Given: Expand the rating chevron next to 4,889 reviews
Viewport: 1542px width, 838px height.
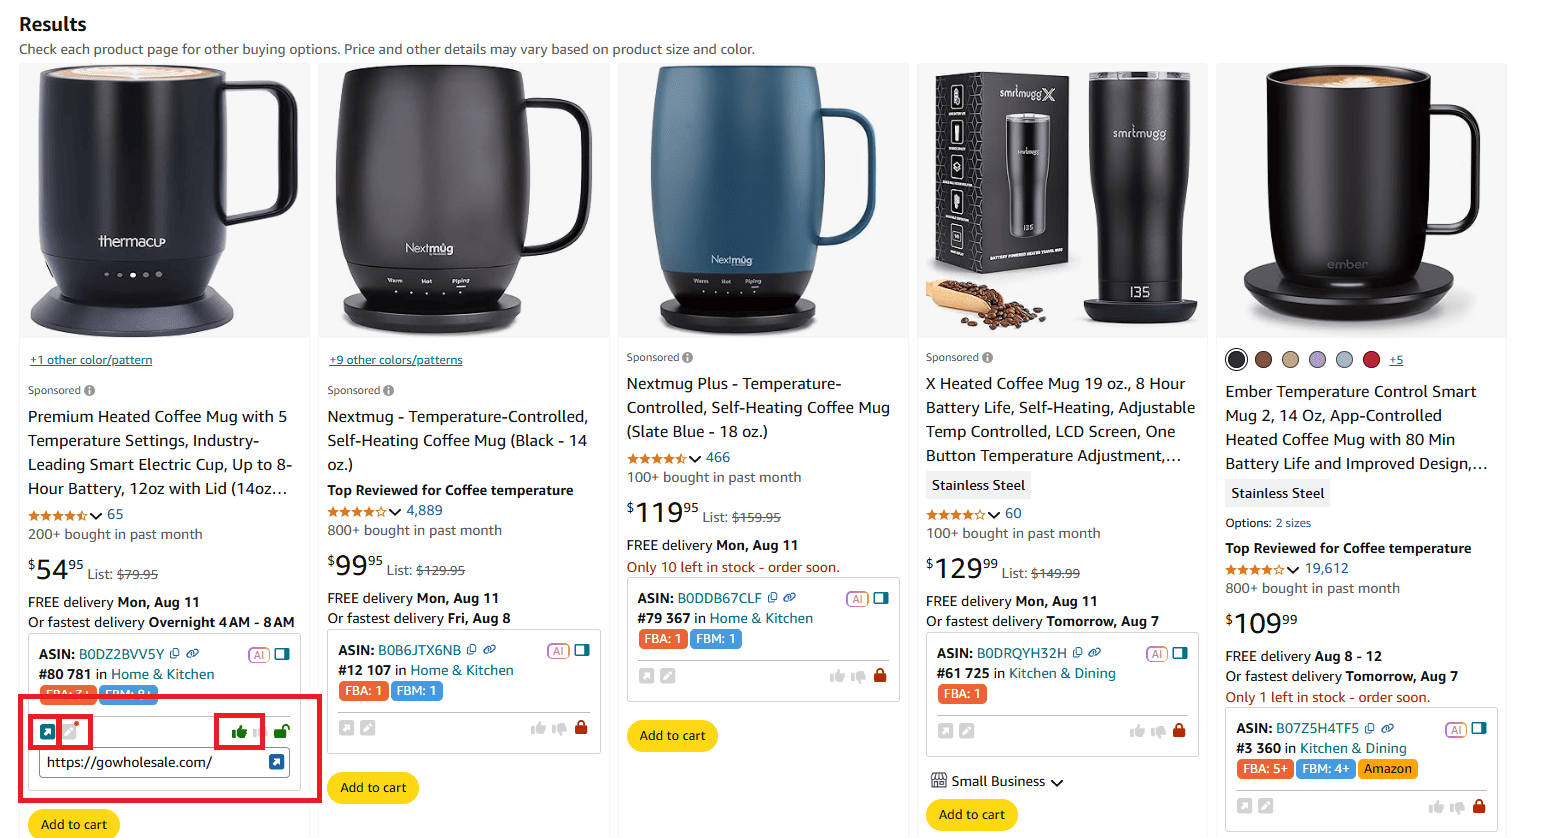Looking at the screenshot, I should [394, 510].
